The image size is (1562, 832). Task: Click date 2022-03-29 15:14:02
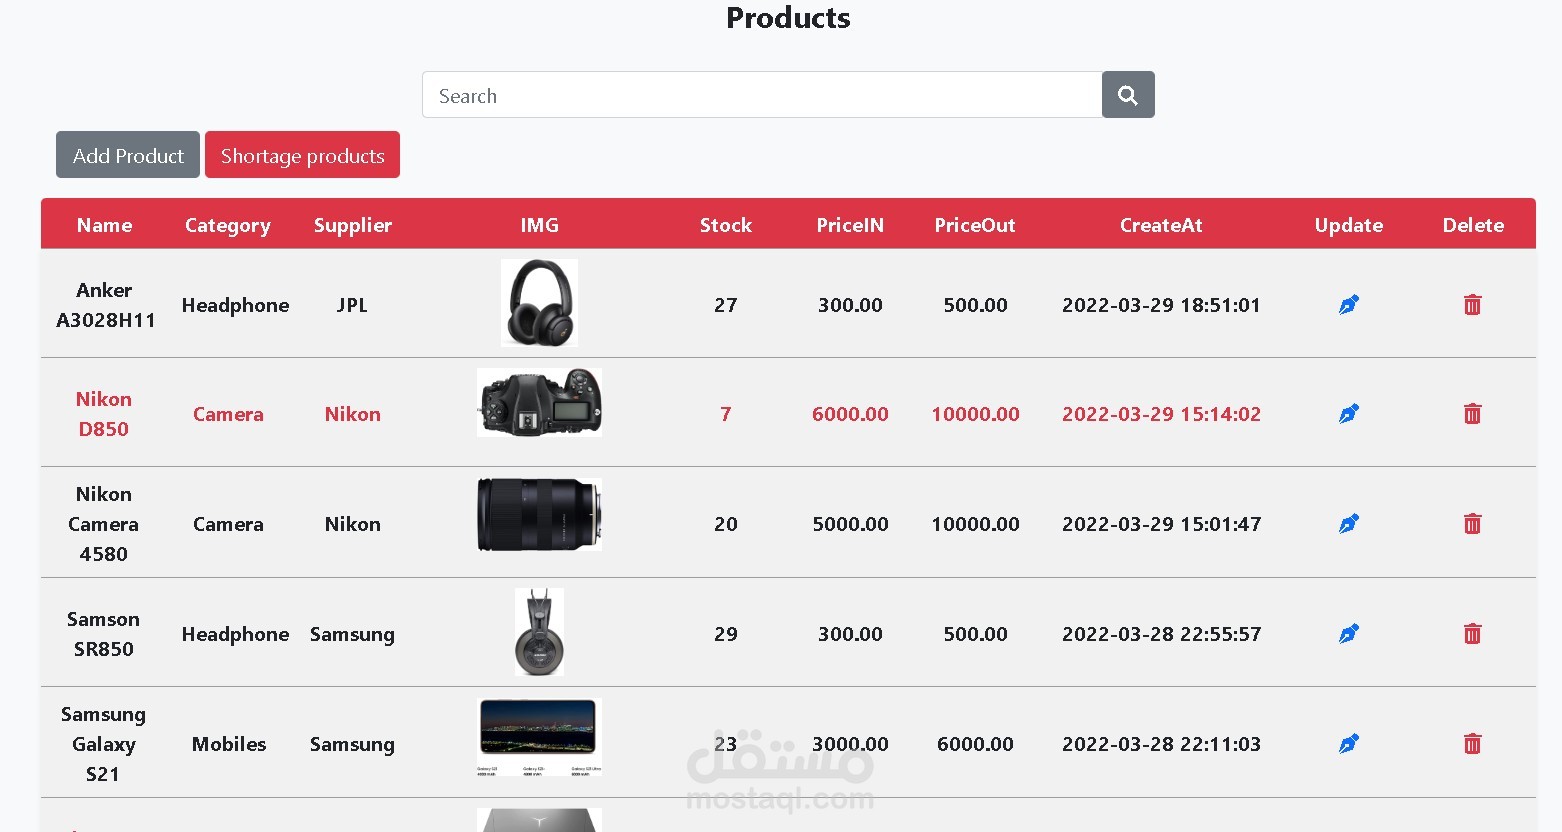(x=1161, y=414)
